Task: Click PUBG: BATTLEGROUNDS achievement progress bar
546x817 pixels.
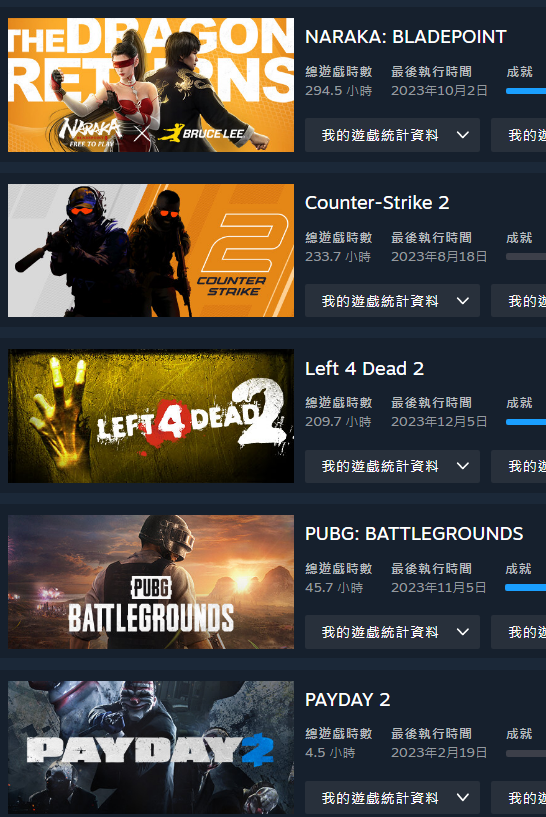Action: [x=526, y=588]
